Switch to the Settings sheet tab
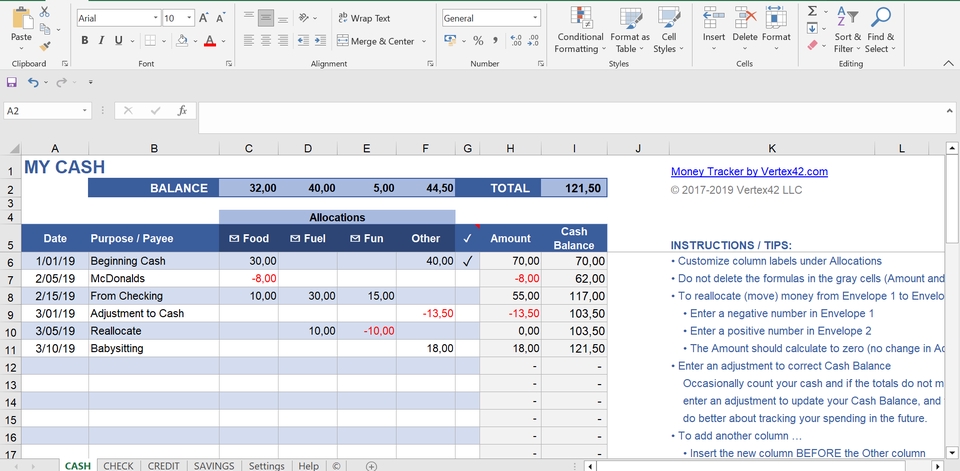Screen dimensions: 960x471 [x=266, y=465]
